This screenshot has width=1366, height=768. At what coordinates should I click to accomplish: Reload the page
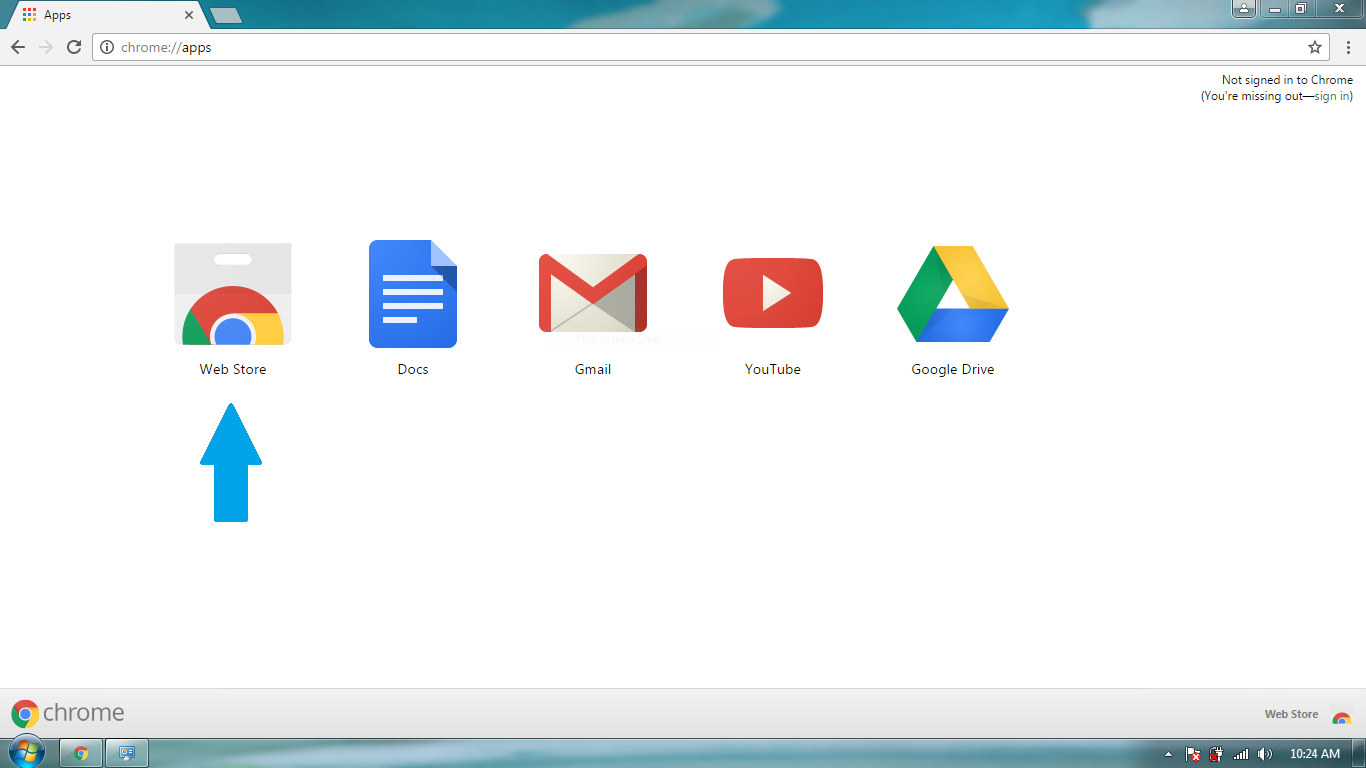point(74,47)
